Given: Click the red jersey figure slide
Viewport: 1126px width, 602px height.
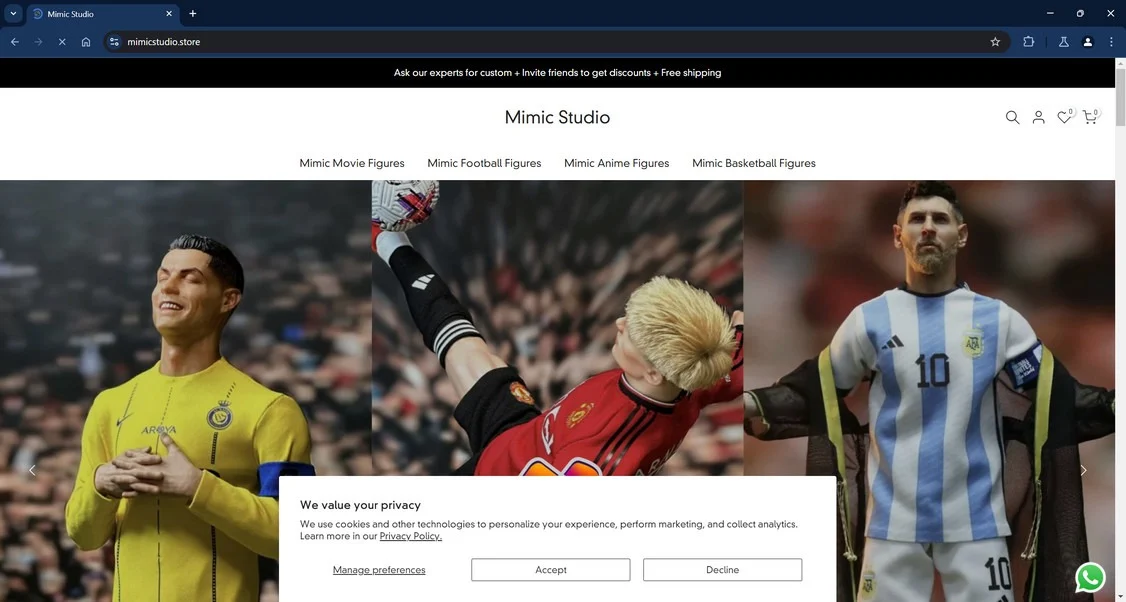Looking at the screenshot, I should (x=557, y=328).
